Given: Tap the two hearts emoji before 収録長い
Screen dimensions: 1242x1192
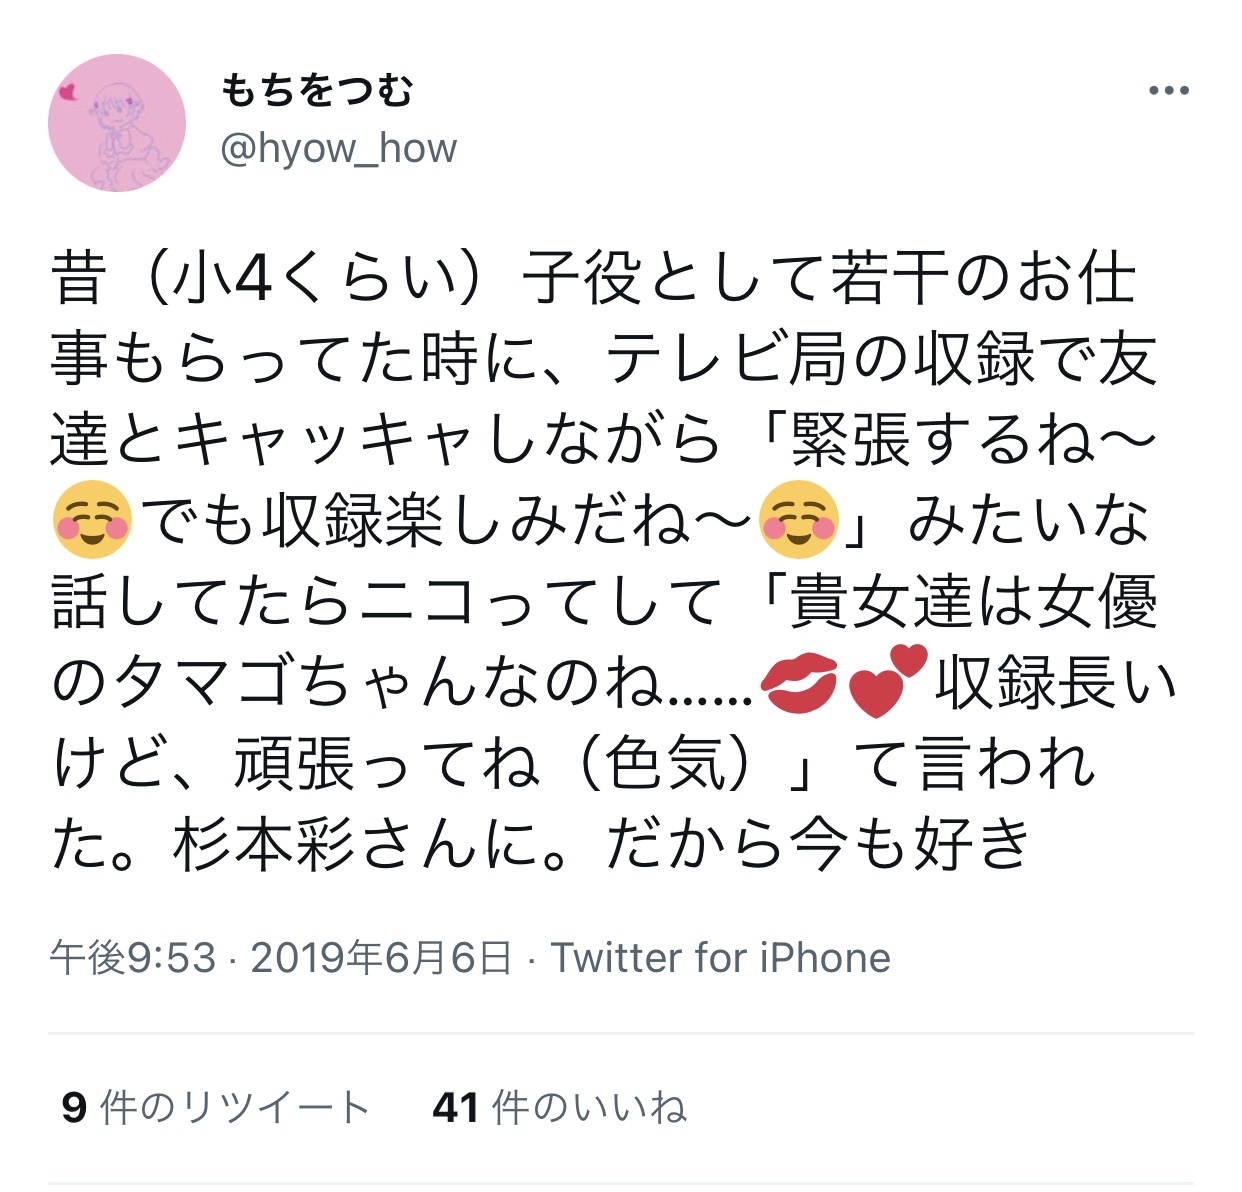Looking at the screenshot, I should click(x=888, y=682).
